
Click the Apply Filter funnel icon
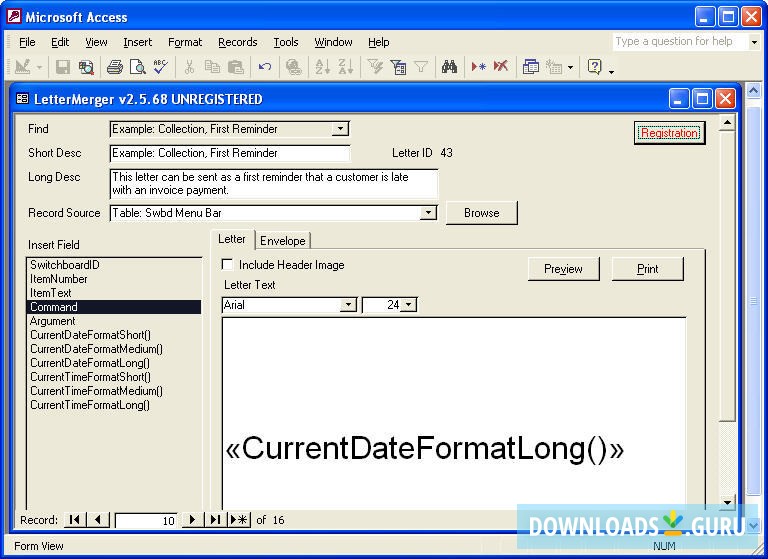pos(421,67)
